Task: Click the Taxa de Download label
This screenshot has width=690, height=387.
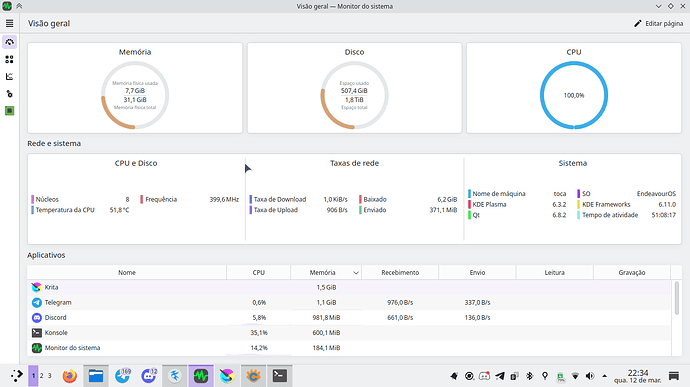Action: click(280, 199)
